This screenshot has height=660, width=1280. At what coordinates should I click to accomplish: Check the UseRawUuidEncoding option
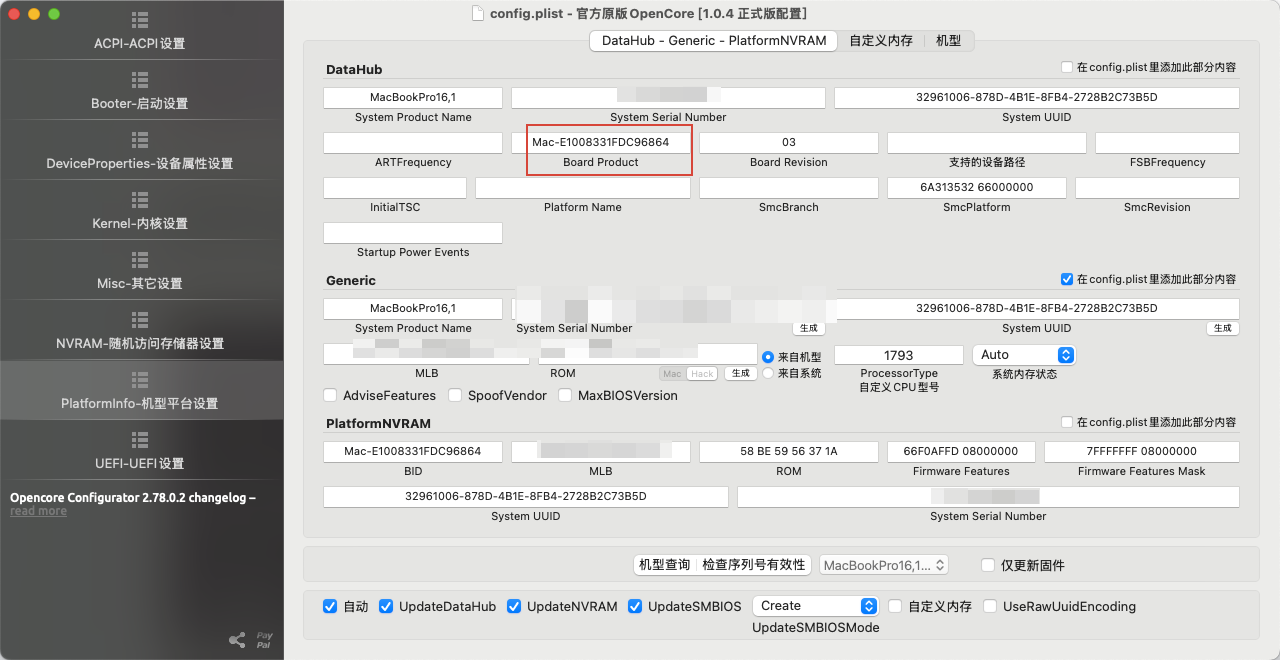(x=990, y=606)
